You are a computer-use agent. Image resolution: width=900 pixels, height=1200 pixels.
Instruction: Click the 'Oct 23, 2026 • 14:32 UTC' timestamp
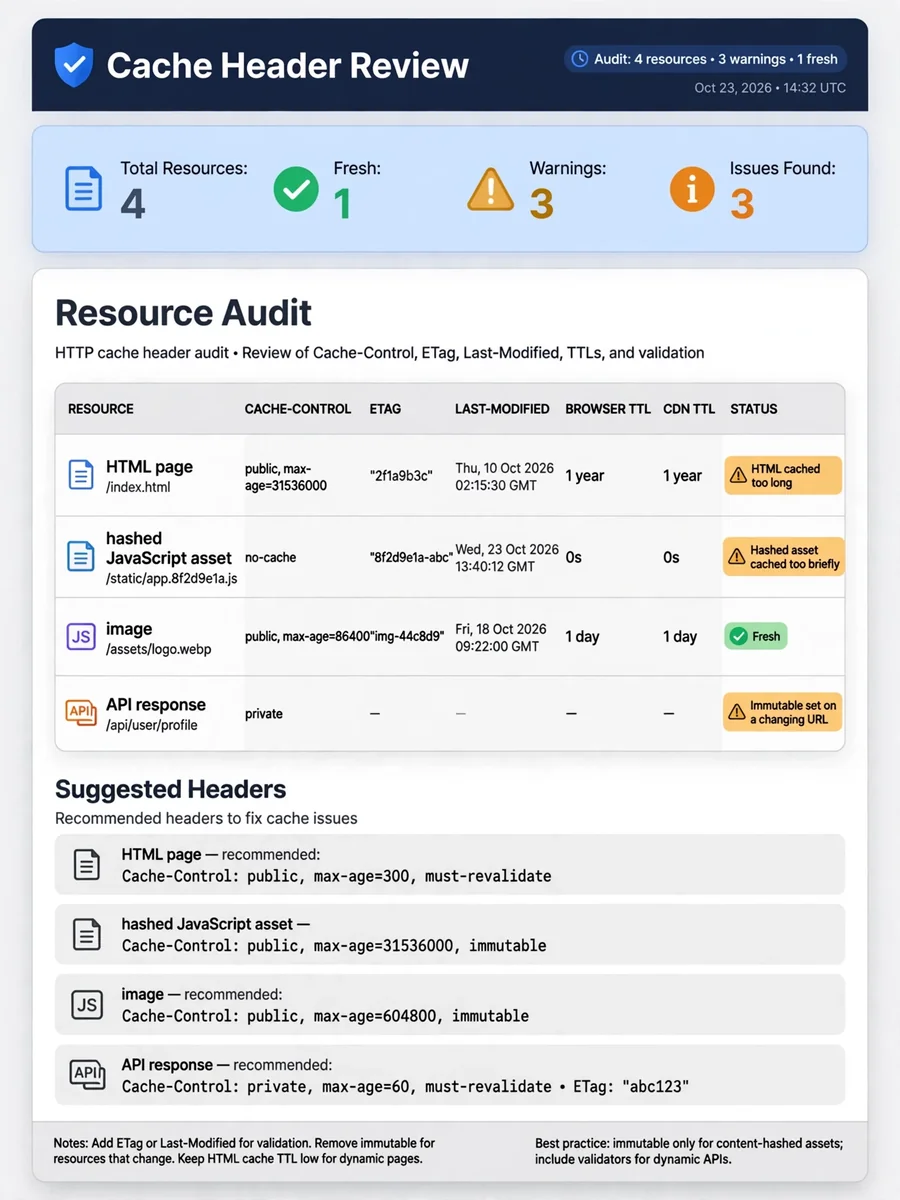coord(770,88)
